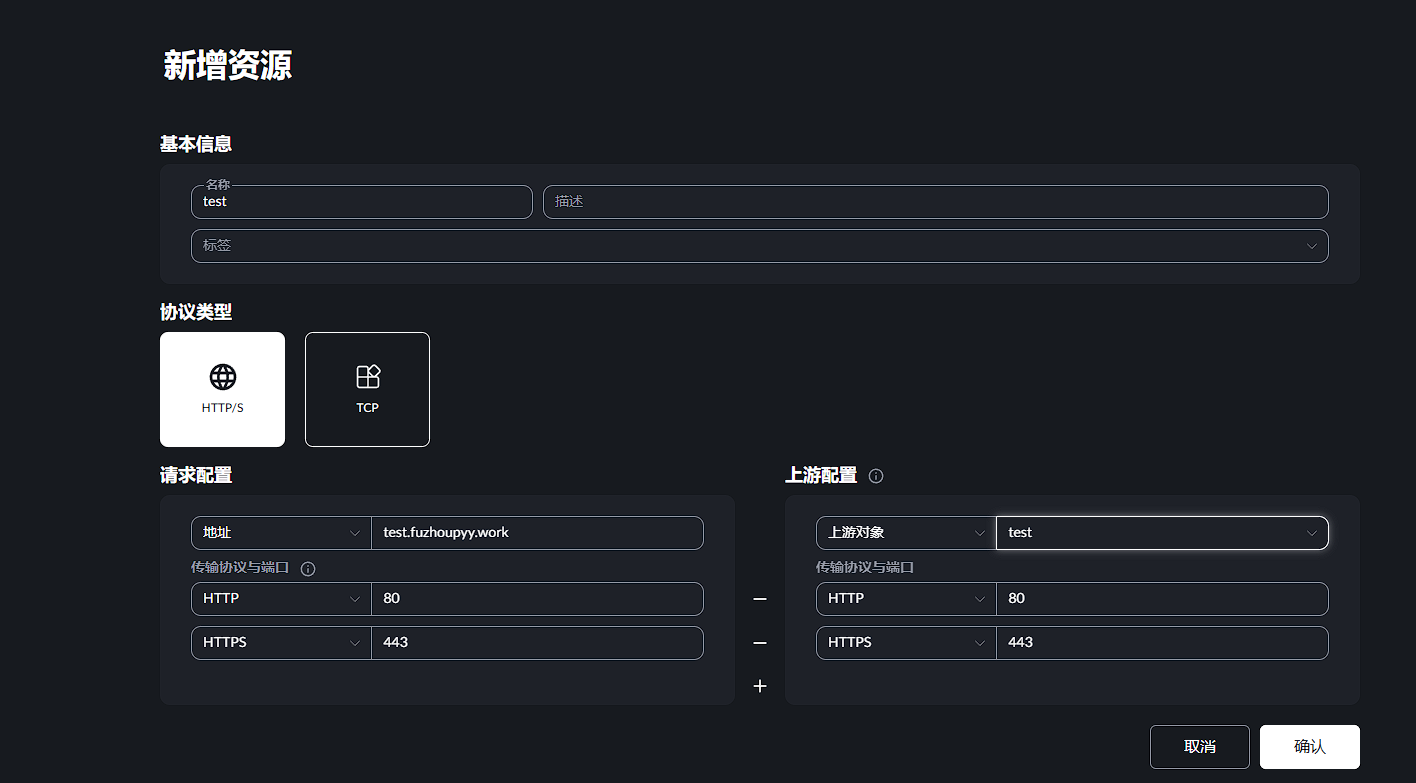The image size is (1416, 783).
Task: Click the 名称 name input field
Action: point(361,202)
